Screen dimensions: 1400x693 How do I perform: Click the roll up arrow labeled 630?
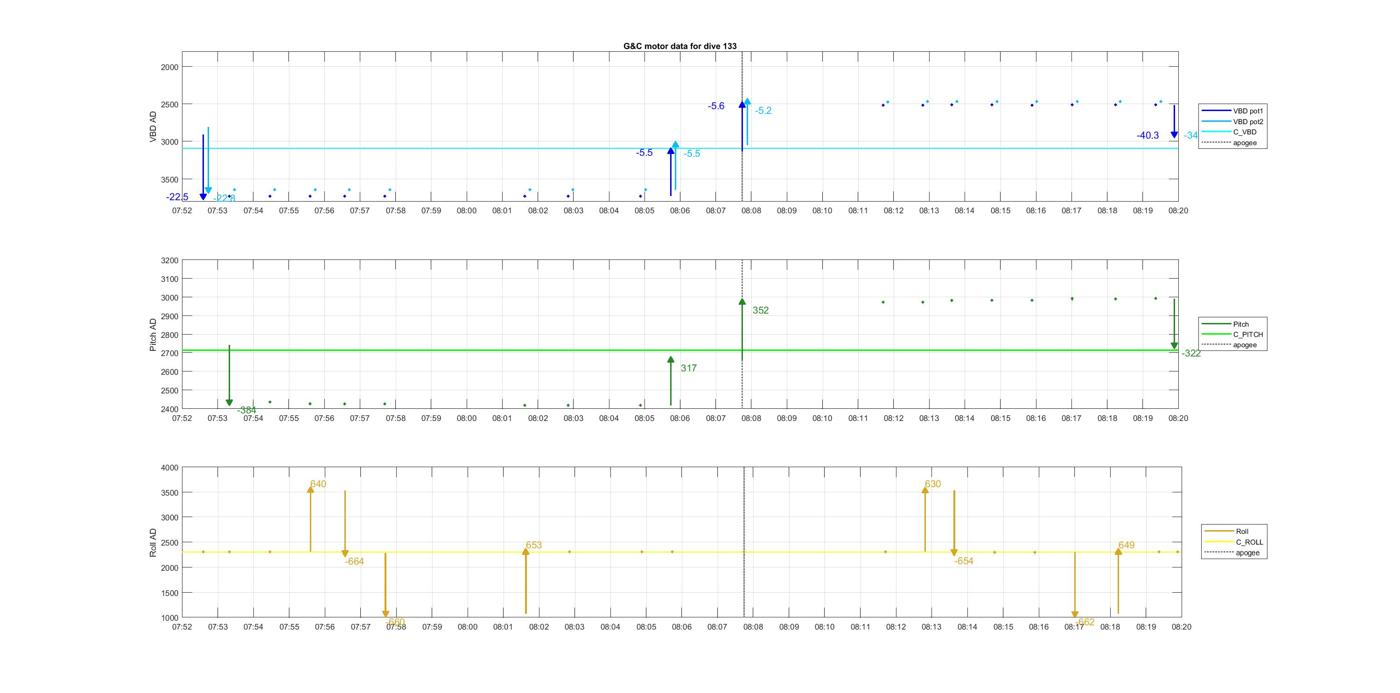[925, 518]
